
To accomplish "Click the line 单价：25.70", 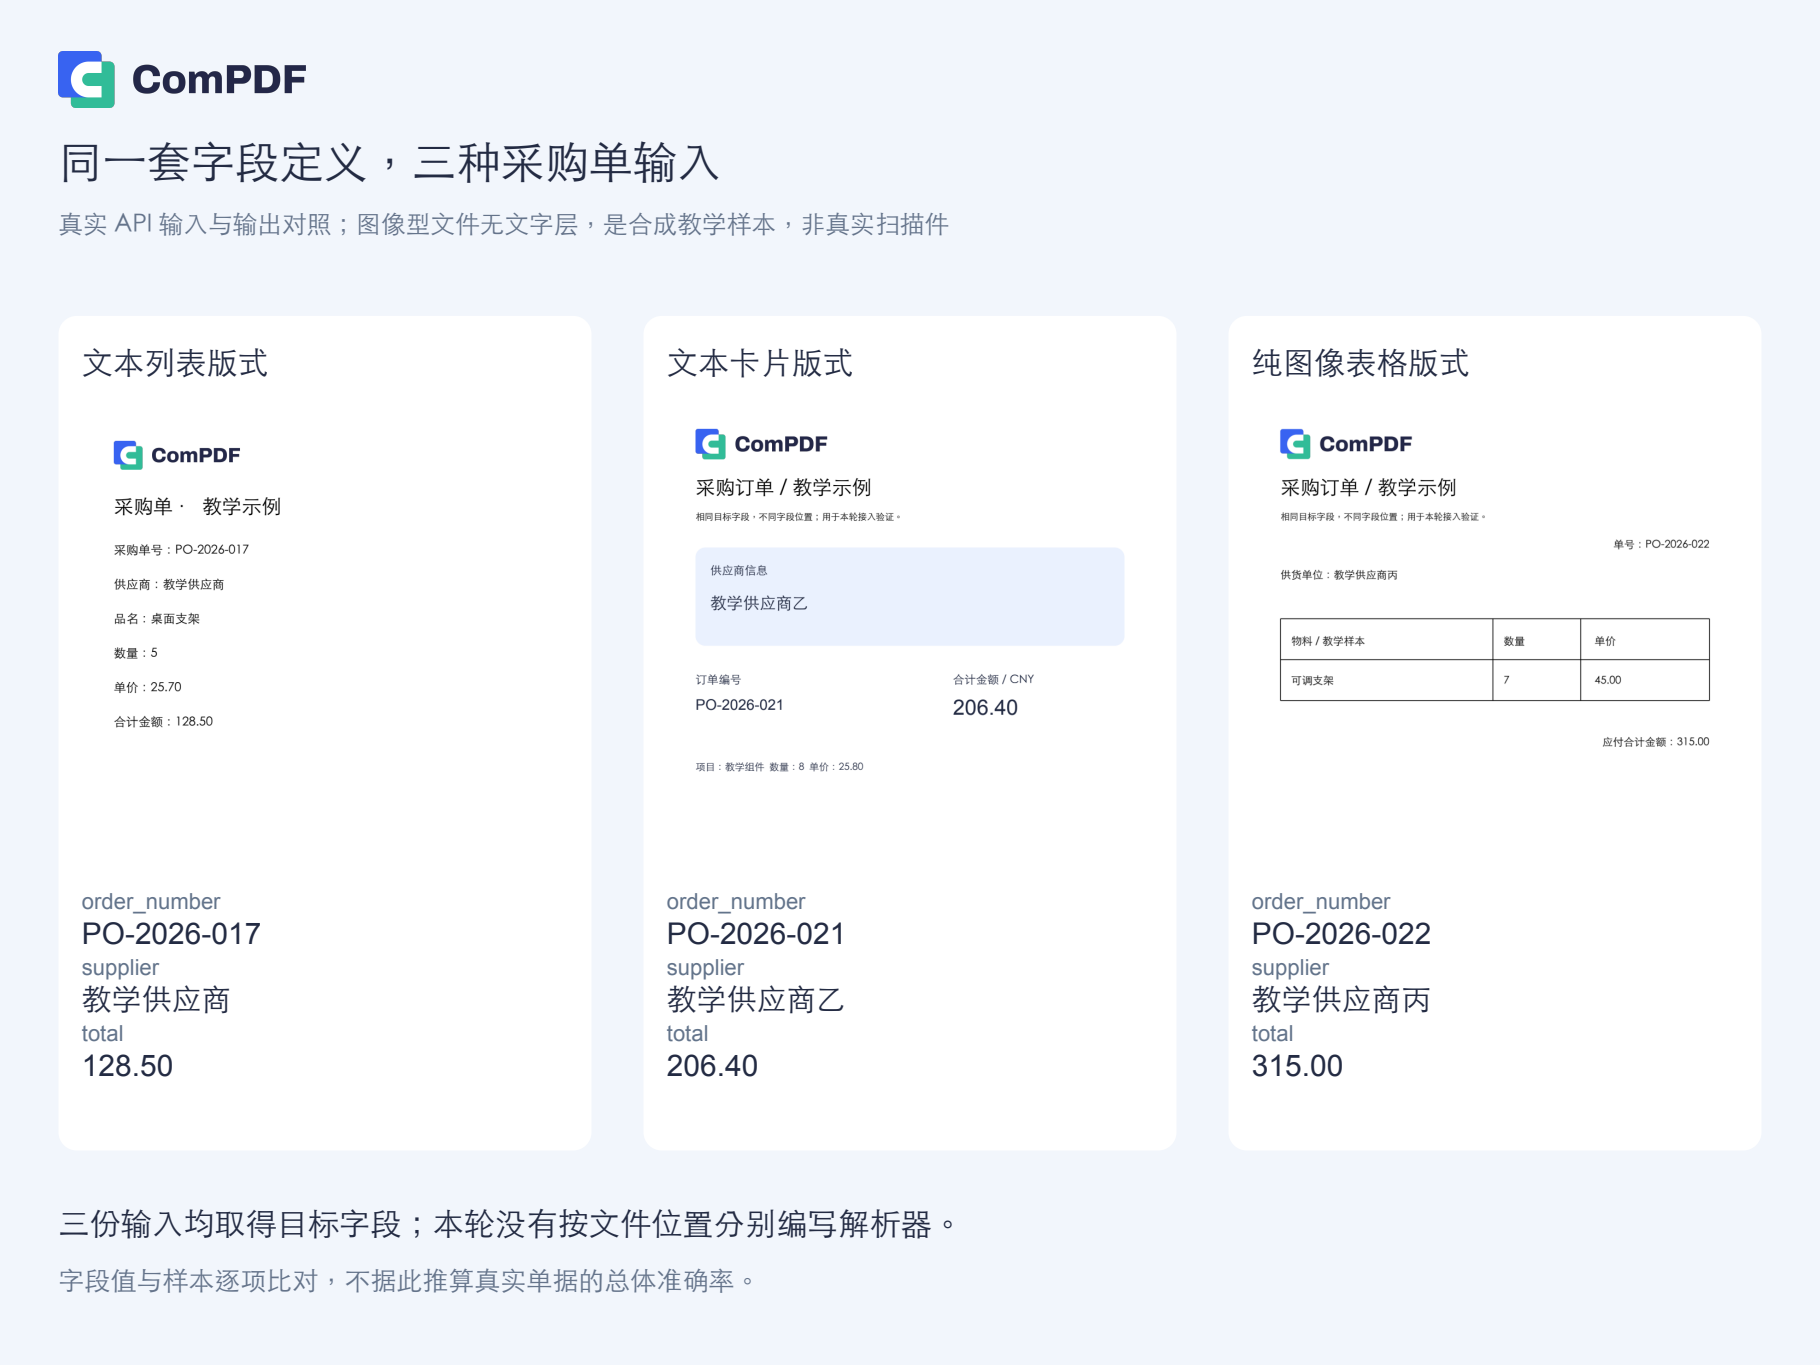I will [x=147, y=687].
